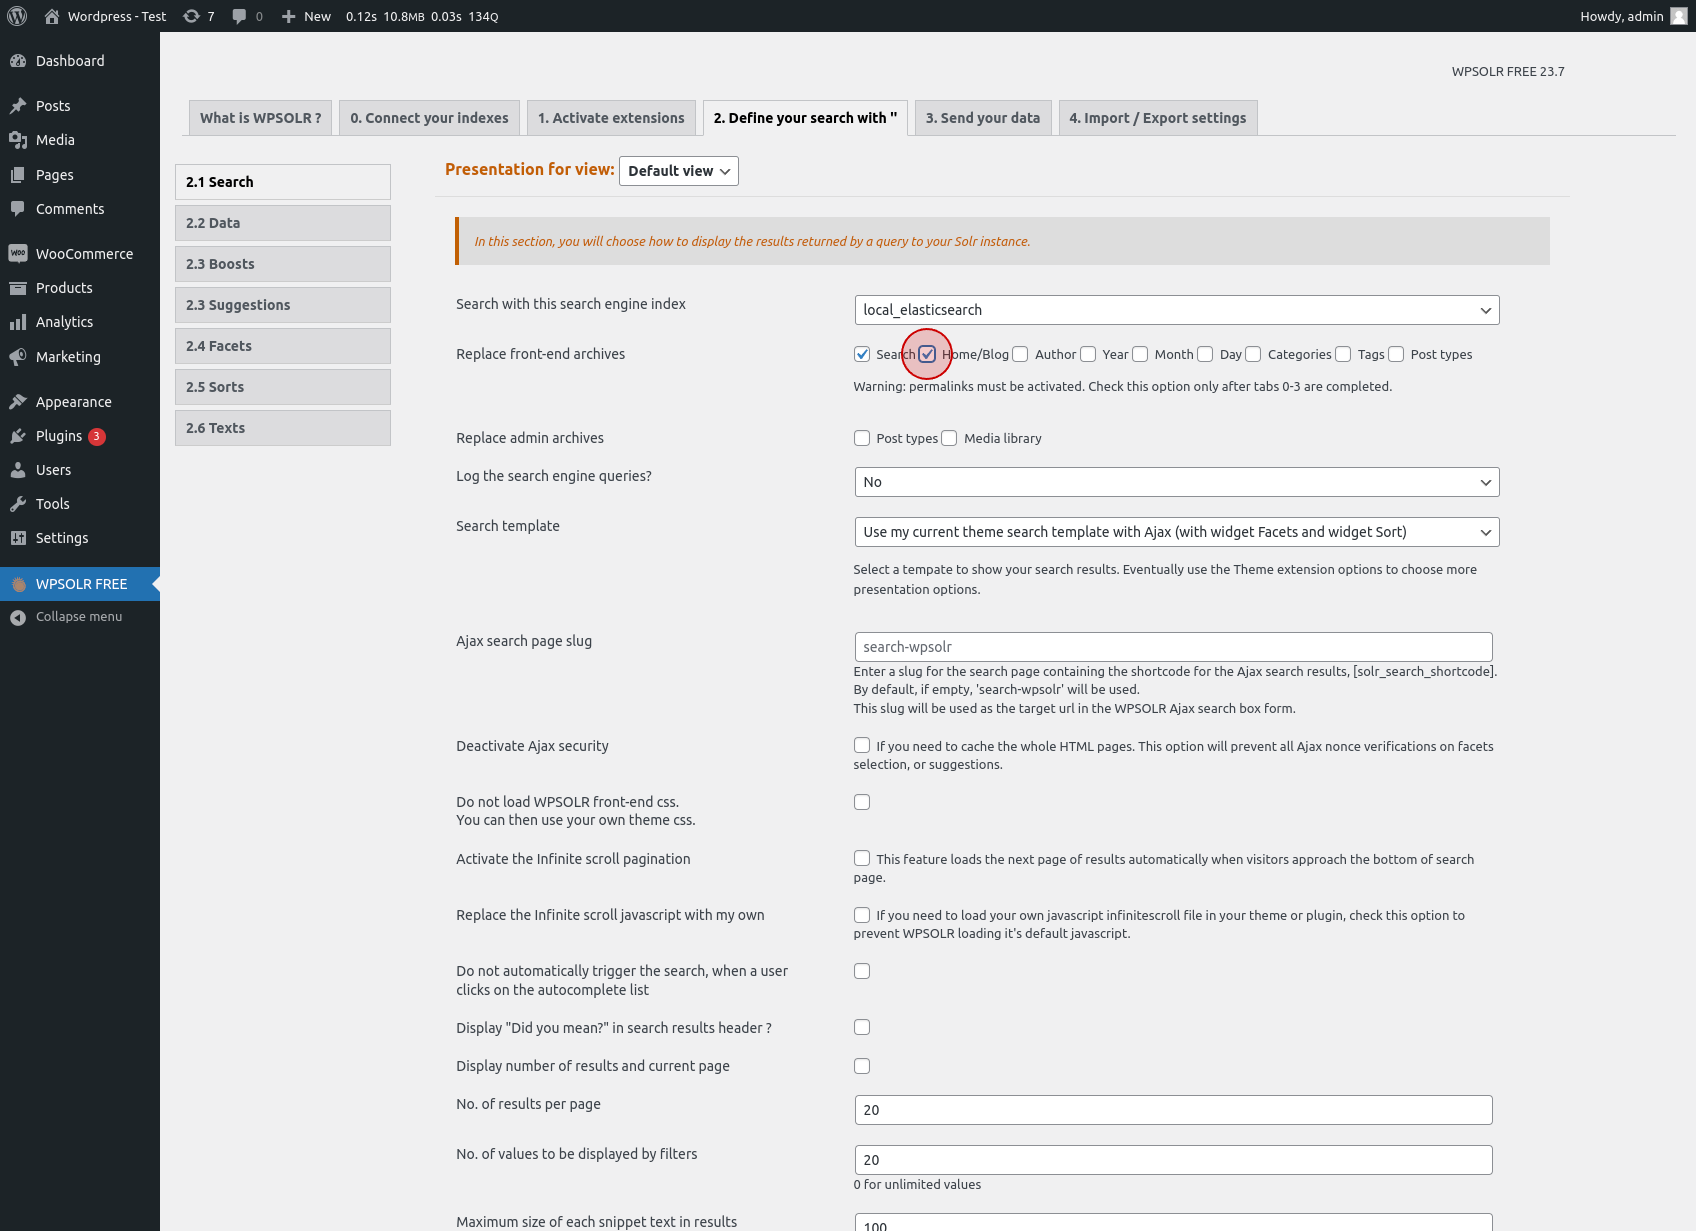Open the 2.5 Sorts section

[283, 387]
